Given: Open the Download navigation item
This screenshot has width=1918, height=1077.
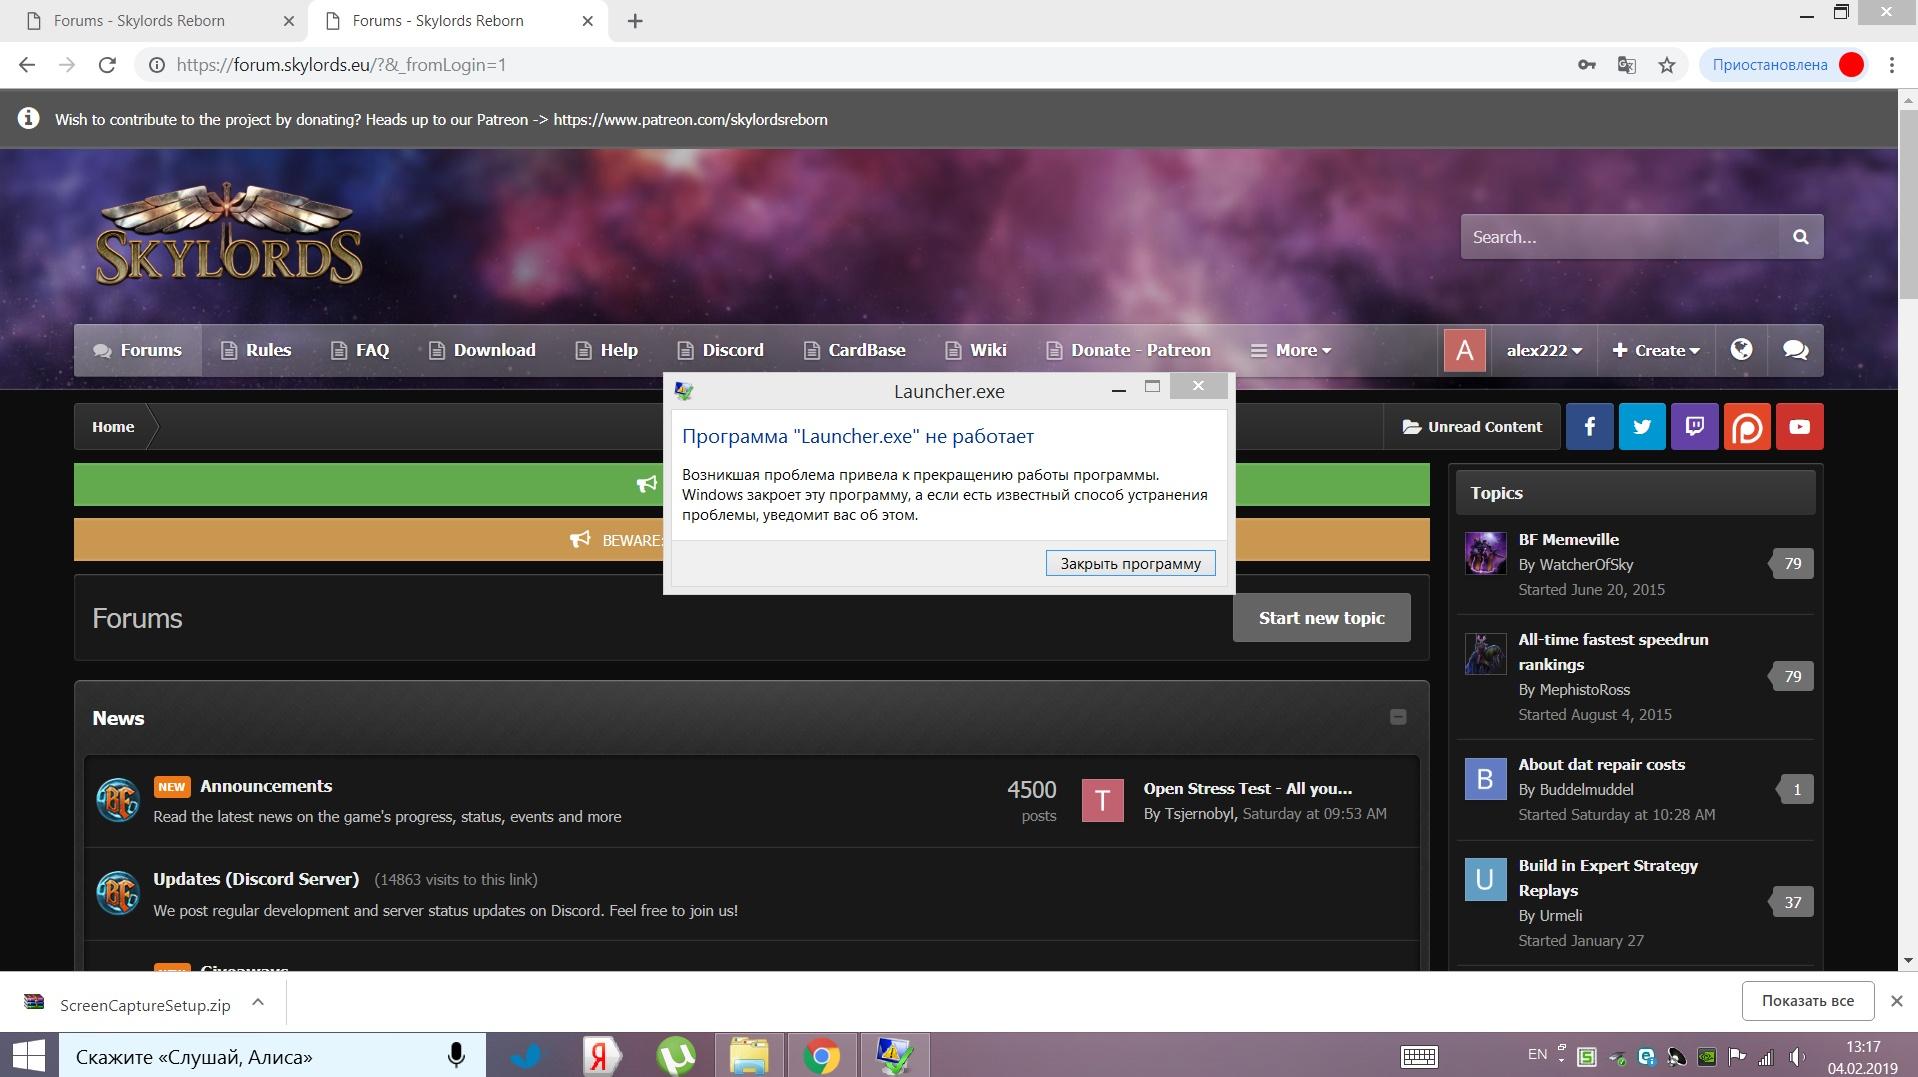Looking at the screenshot, I should point(482,350).
